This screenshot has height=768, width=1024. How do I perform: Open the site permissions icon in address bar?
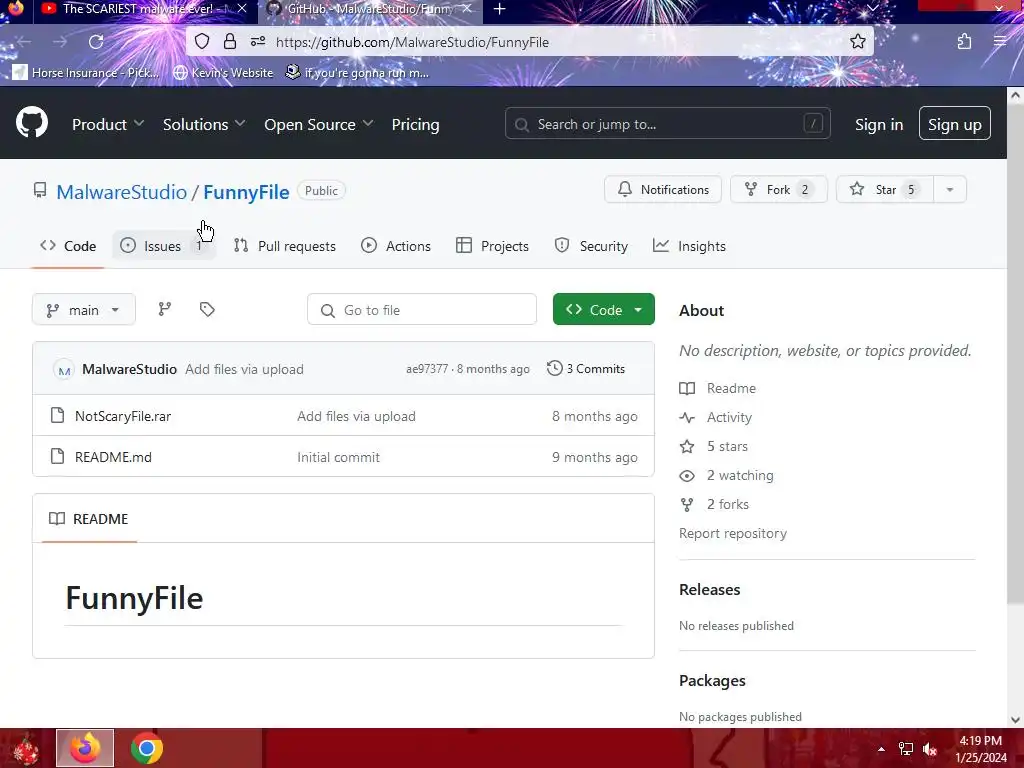[x=258, y=42]
